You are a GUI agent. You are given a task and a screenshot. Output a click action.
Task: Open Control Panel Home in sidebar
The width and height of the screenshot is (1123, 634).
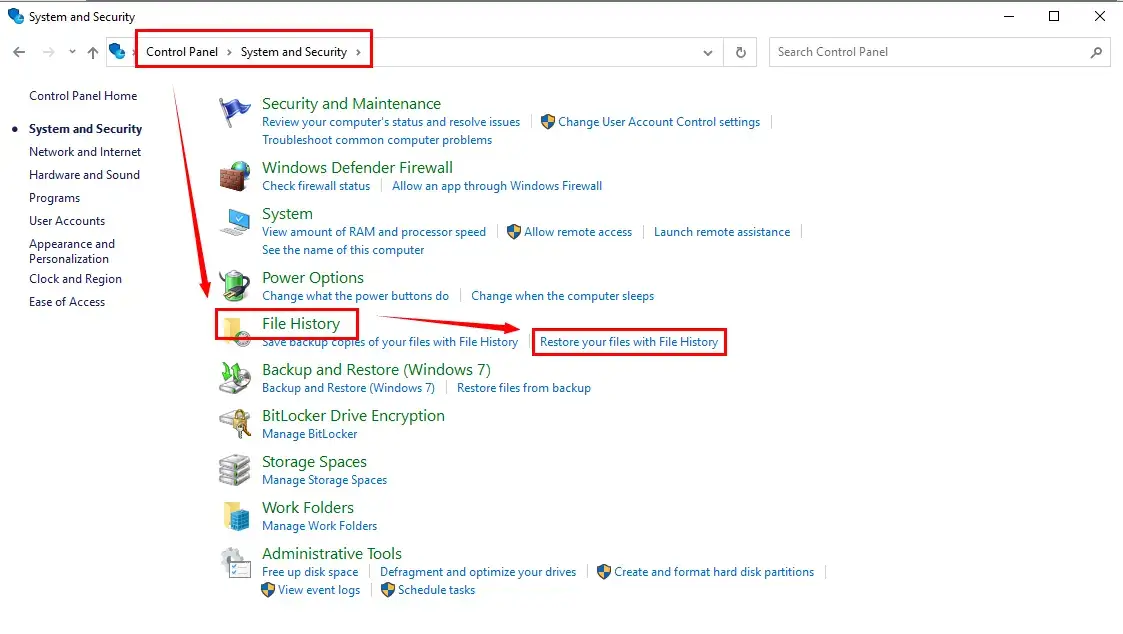[x=83, y=96]
